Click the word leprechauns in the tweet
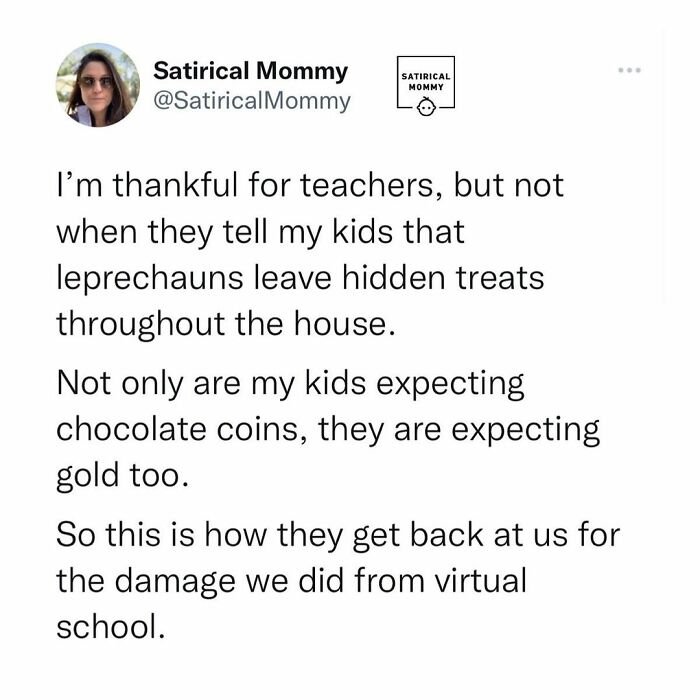Screen dimensions: 700x700 pos(150,279)
